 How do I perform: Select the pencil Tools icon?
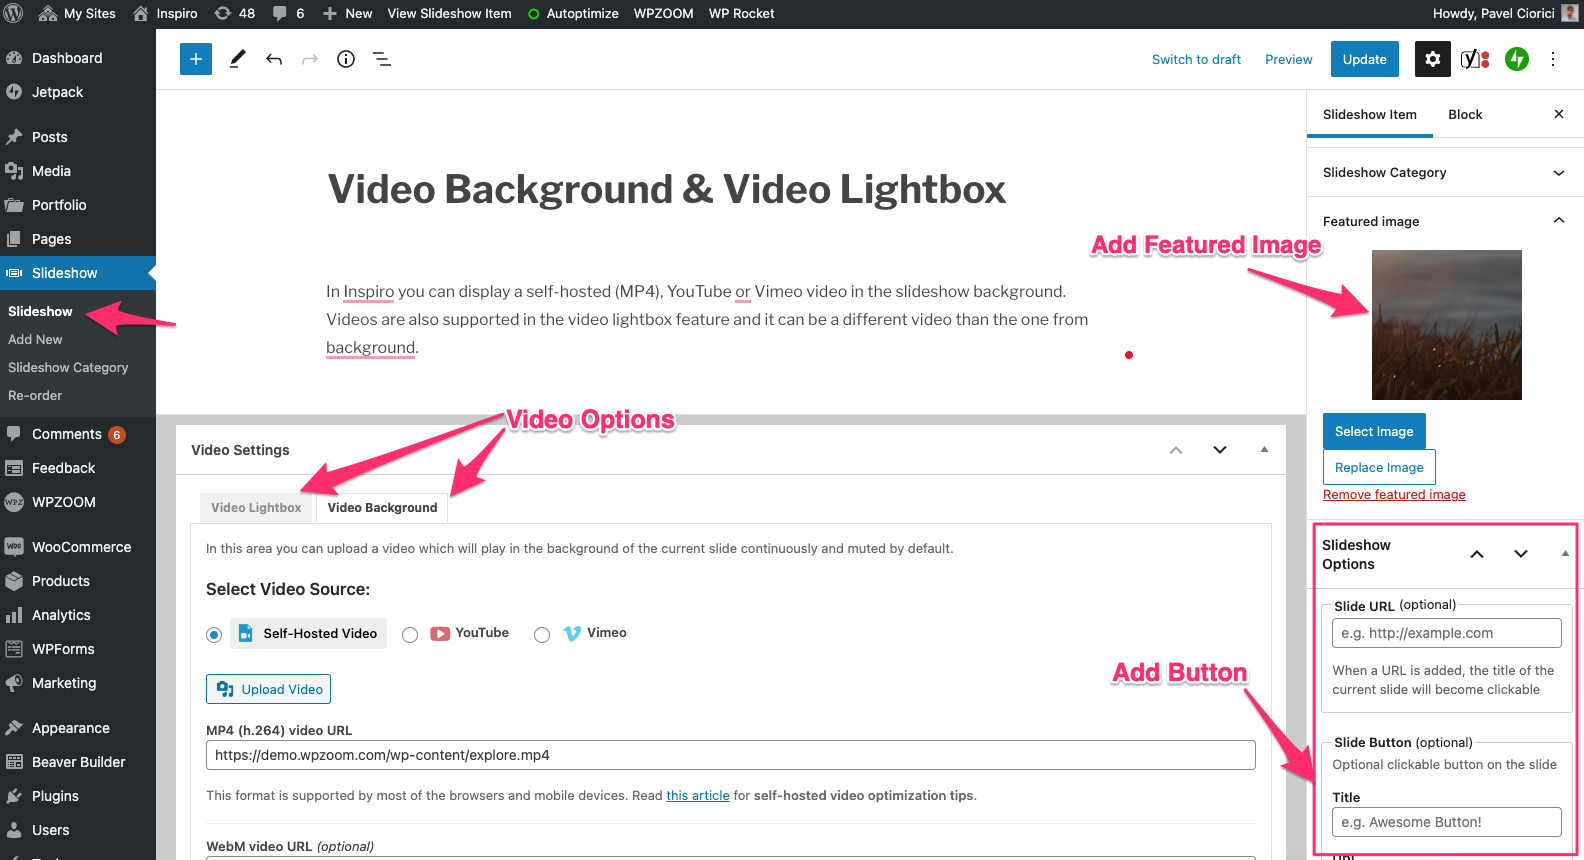(x=237, y=59)
